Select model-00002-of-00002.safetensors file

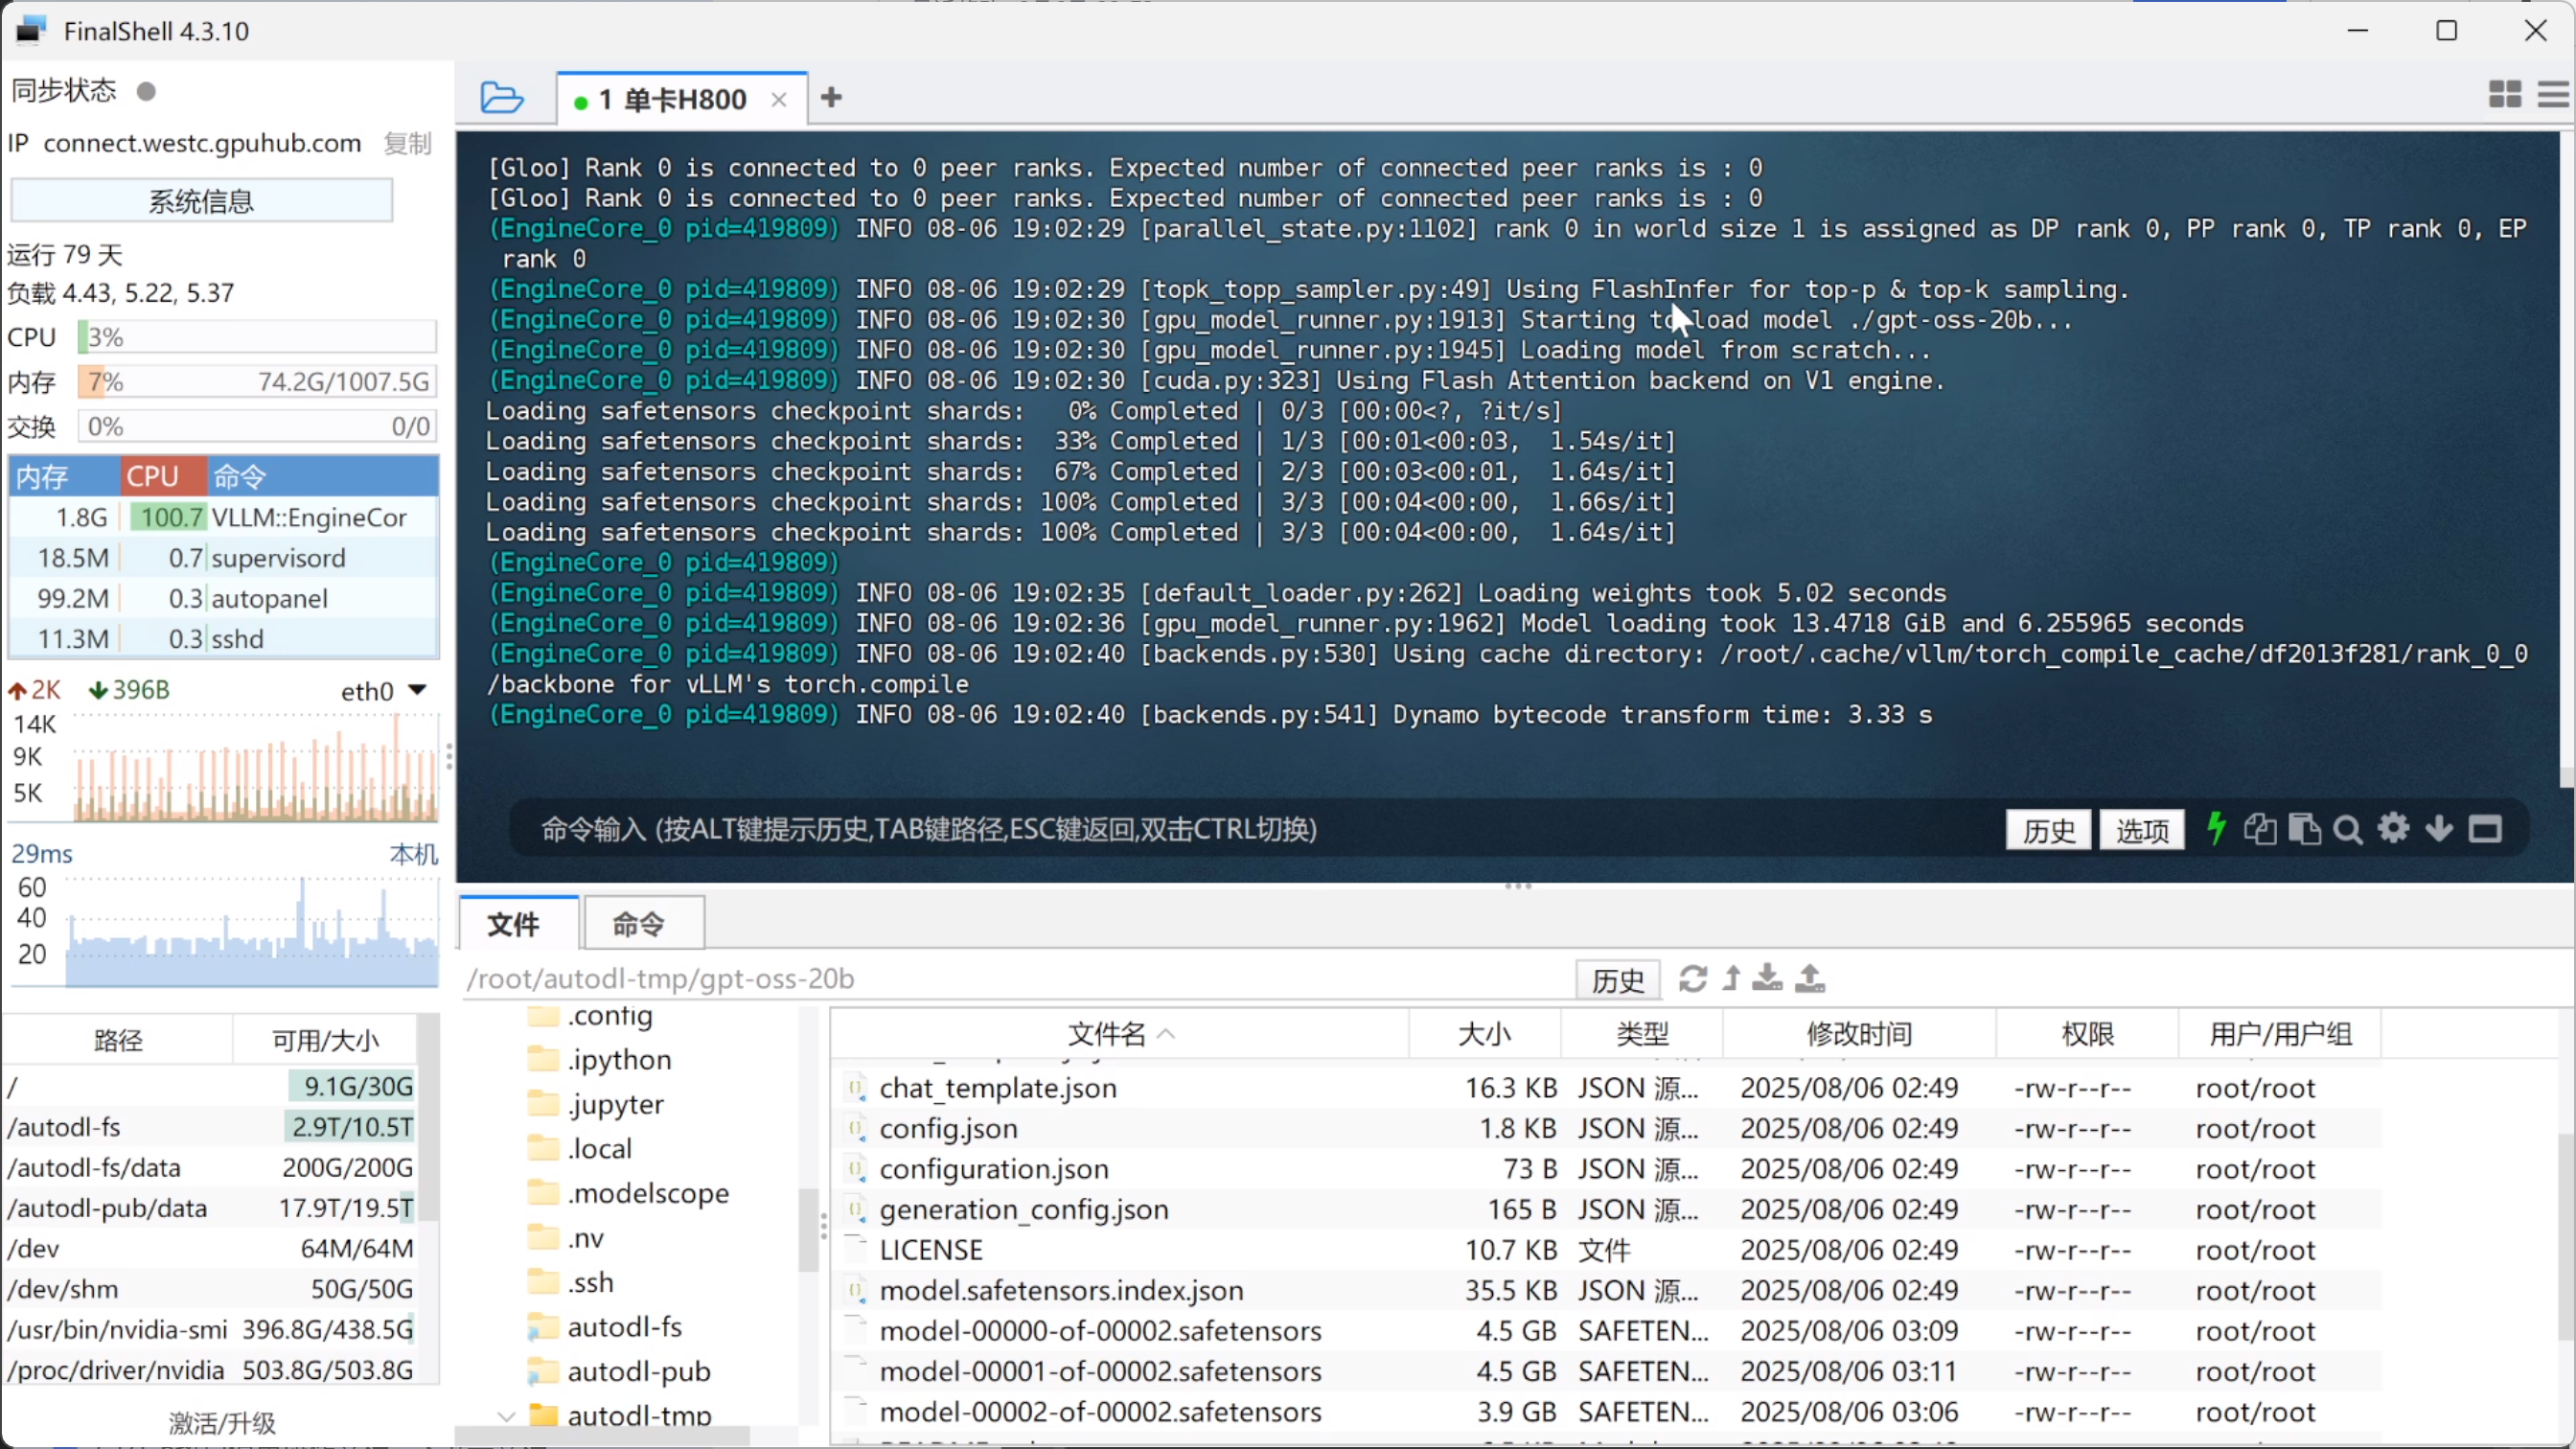coord(1605,1412)
